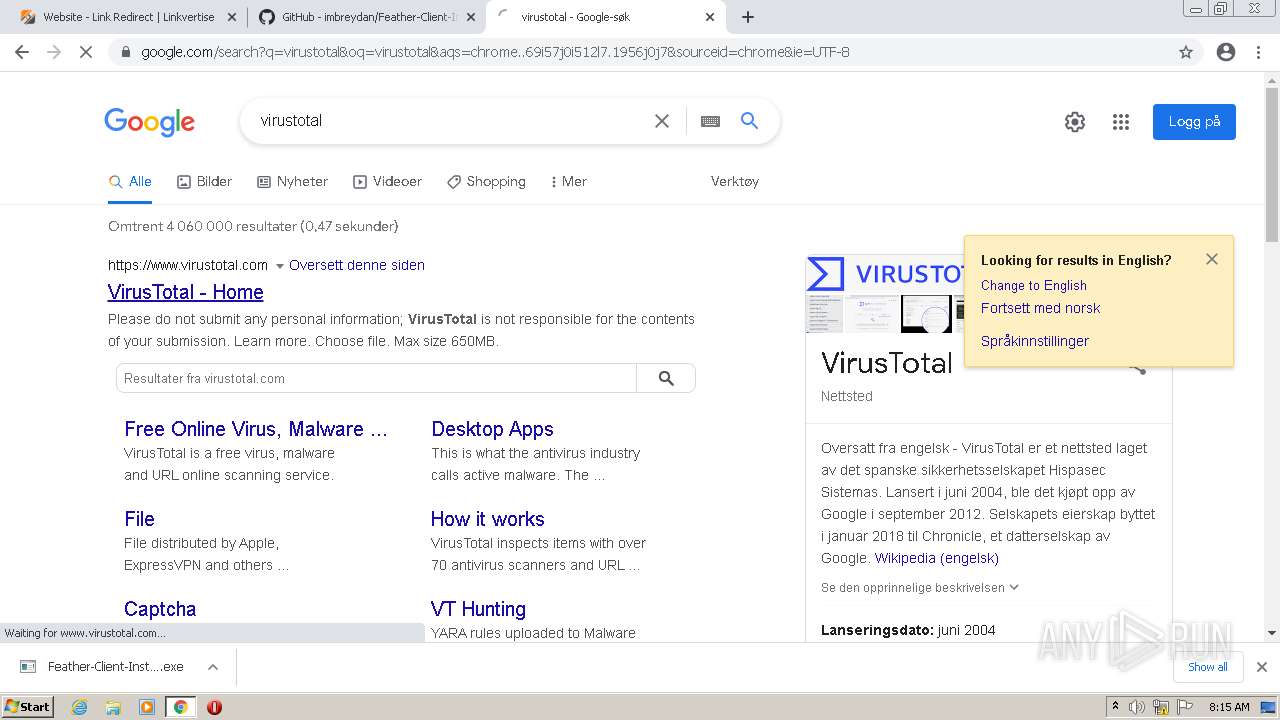The height and width of the screenshot is (720, 1280).
Task: Open the Verktøy tools option
Action: (x=735, y=181)
